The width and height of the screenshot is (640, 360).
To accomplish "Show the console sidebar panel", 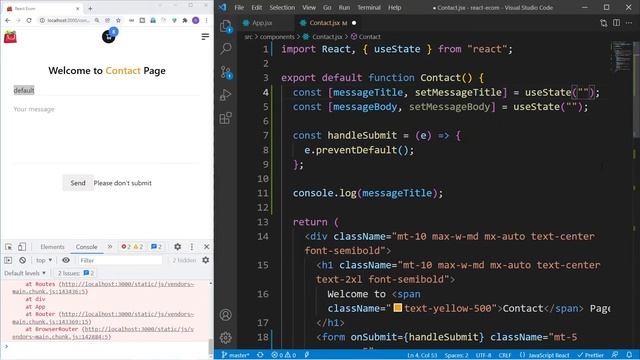I will 8,260.
